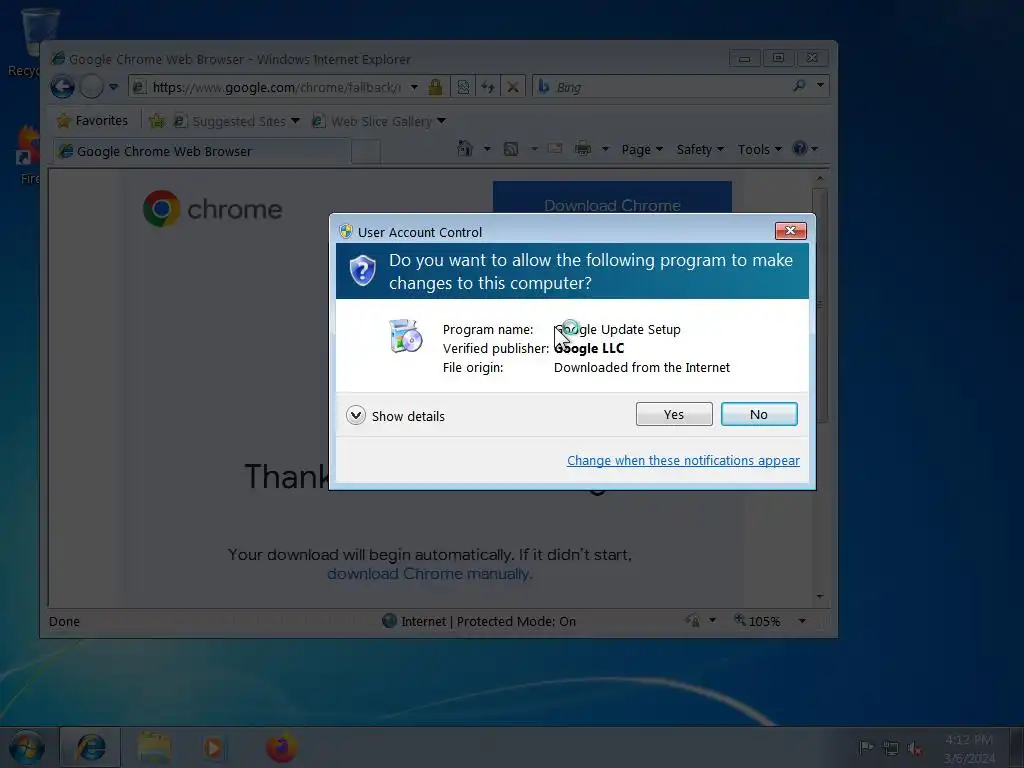Click the IE page vertical scrollbar
The image size is (1024, 768).
[820, 387]
